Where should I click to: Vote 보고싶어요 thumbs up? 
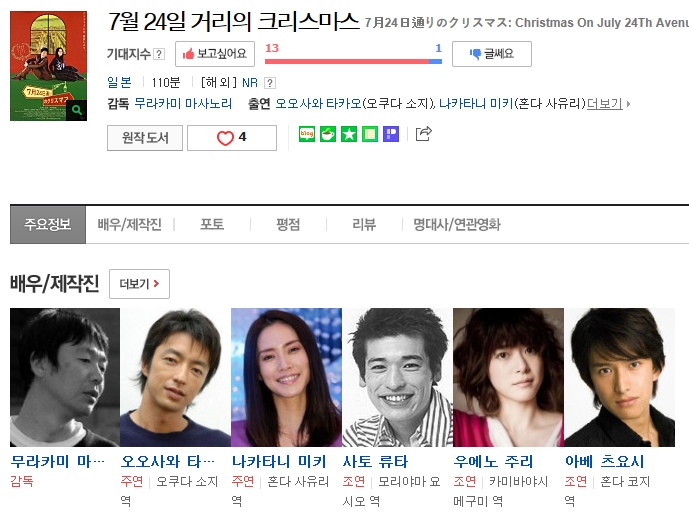pos(215,54)
